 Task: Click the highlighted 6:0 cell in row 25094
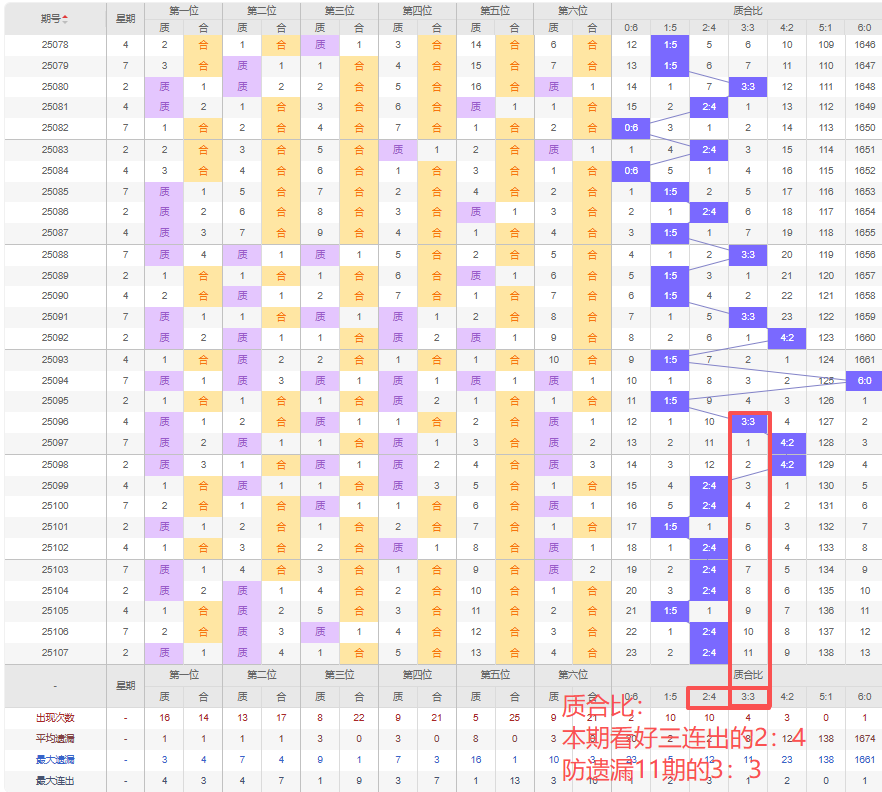865,380
